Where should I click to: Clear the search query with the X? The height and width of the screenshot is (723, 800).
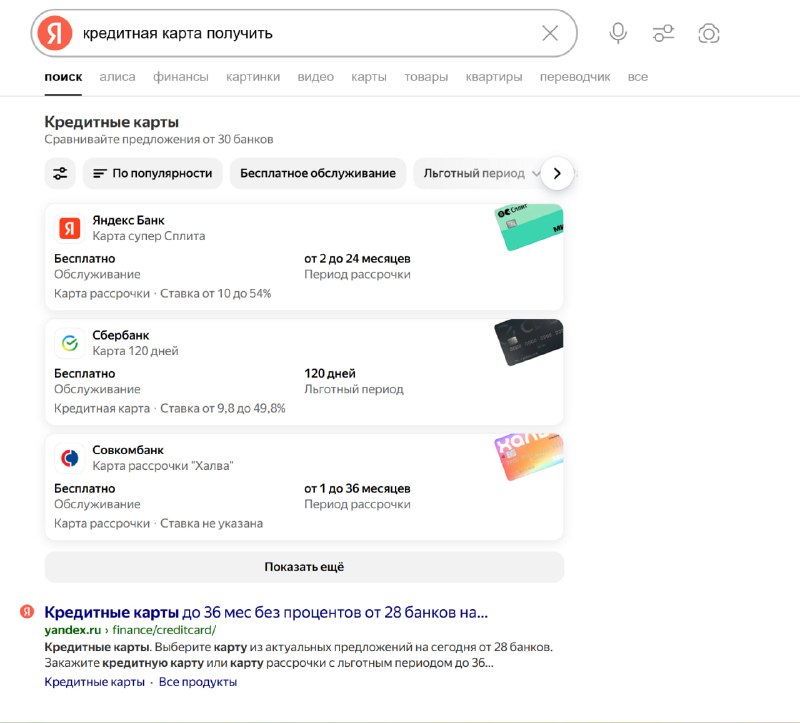549,33
